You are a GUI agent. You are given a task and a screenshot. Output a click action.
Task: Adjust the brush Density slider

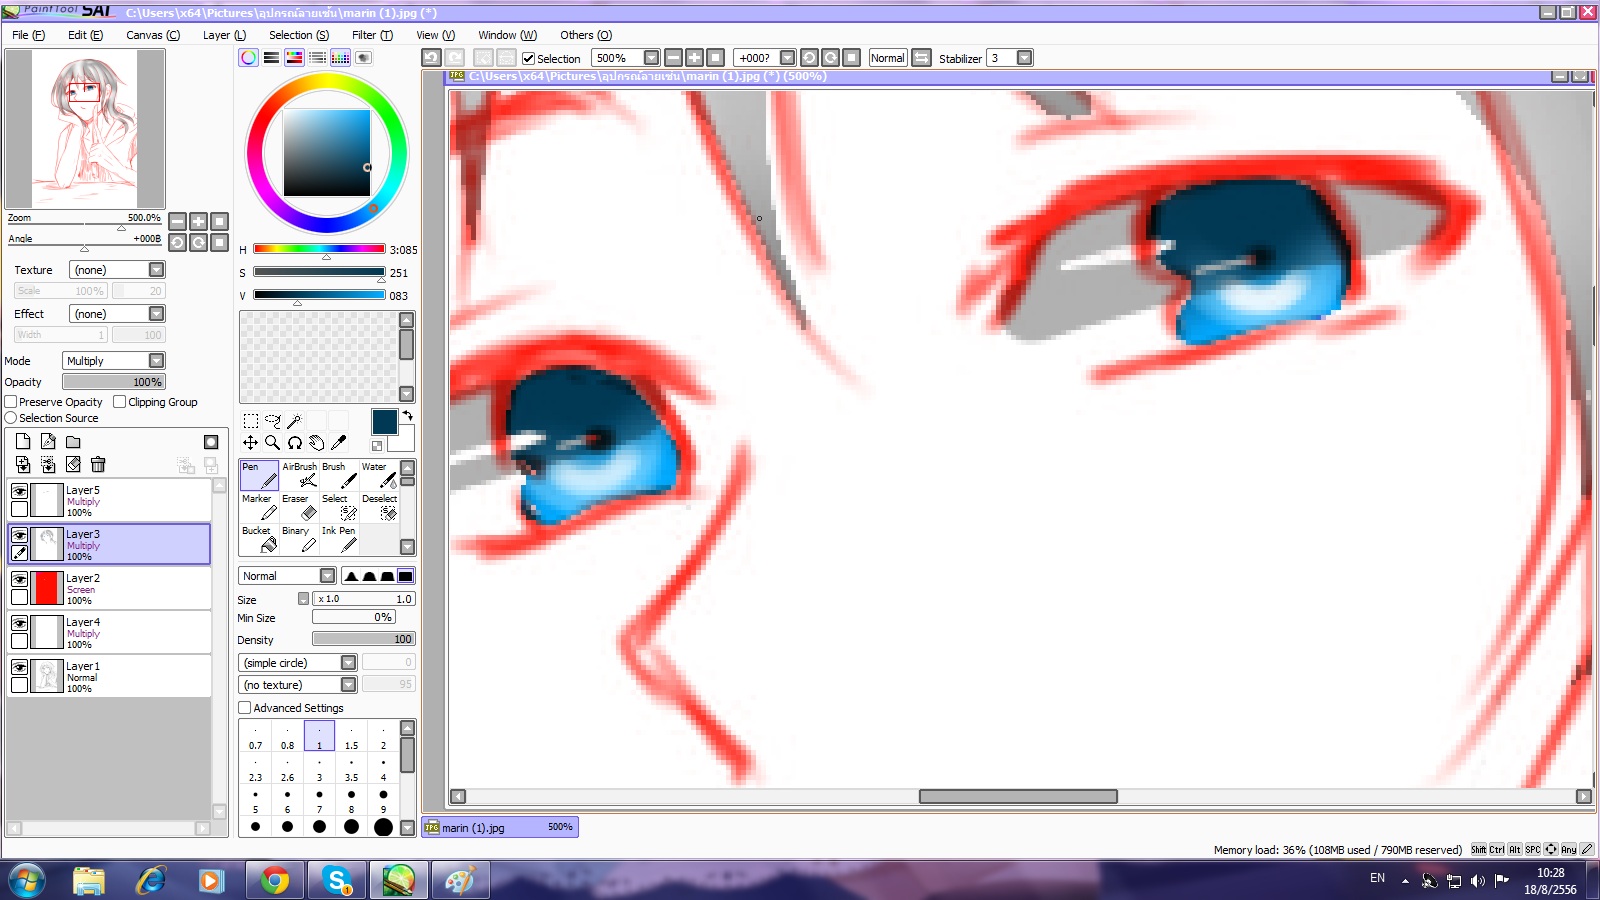(x=363, y=639)
